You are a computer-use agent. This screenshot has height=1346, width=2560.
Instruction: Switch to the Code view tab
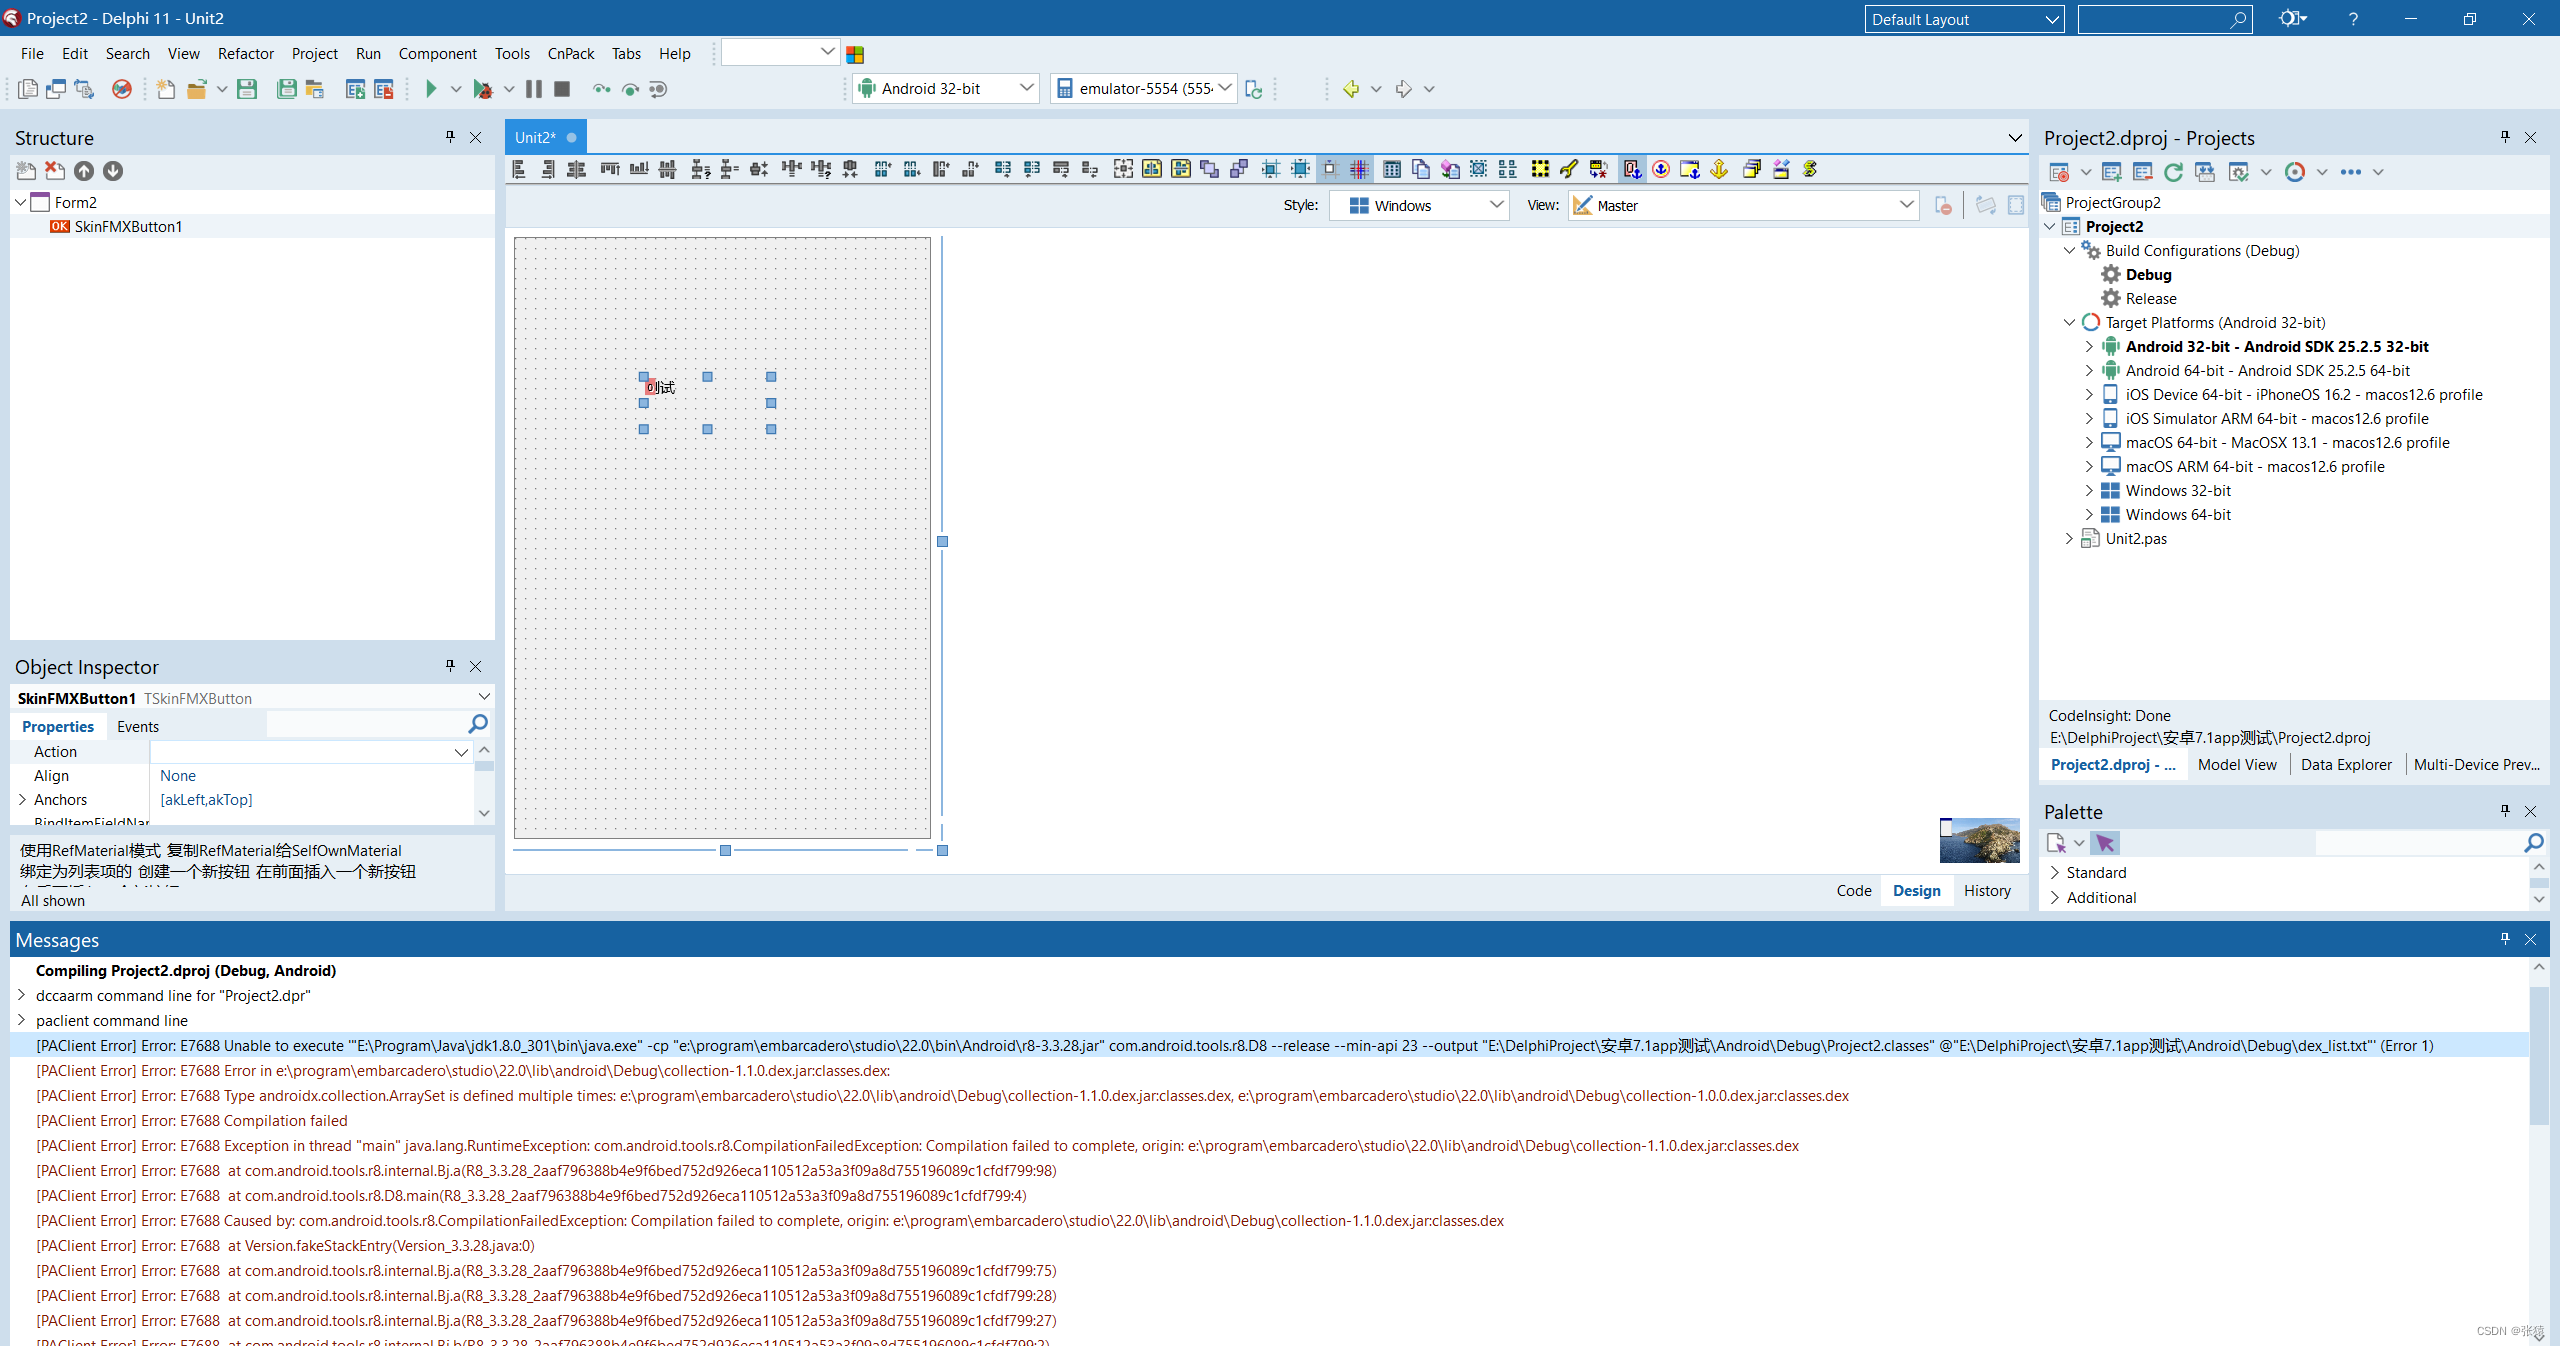point(1853,890)
